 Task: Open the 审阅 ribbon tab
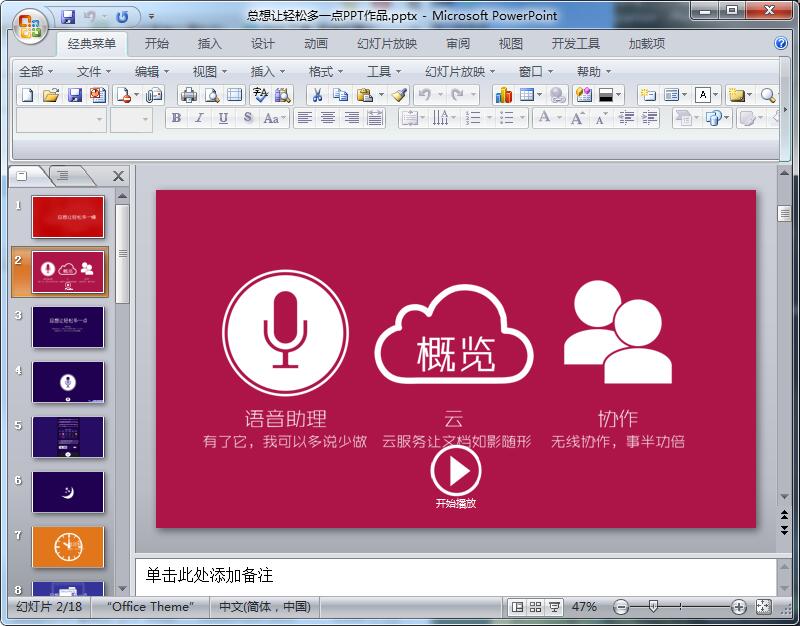pyautogui.click(x=458, y=44)
